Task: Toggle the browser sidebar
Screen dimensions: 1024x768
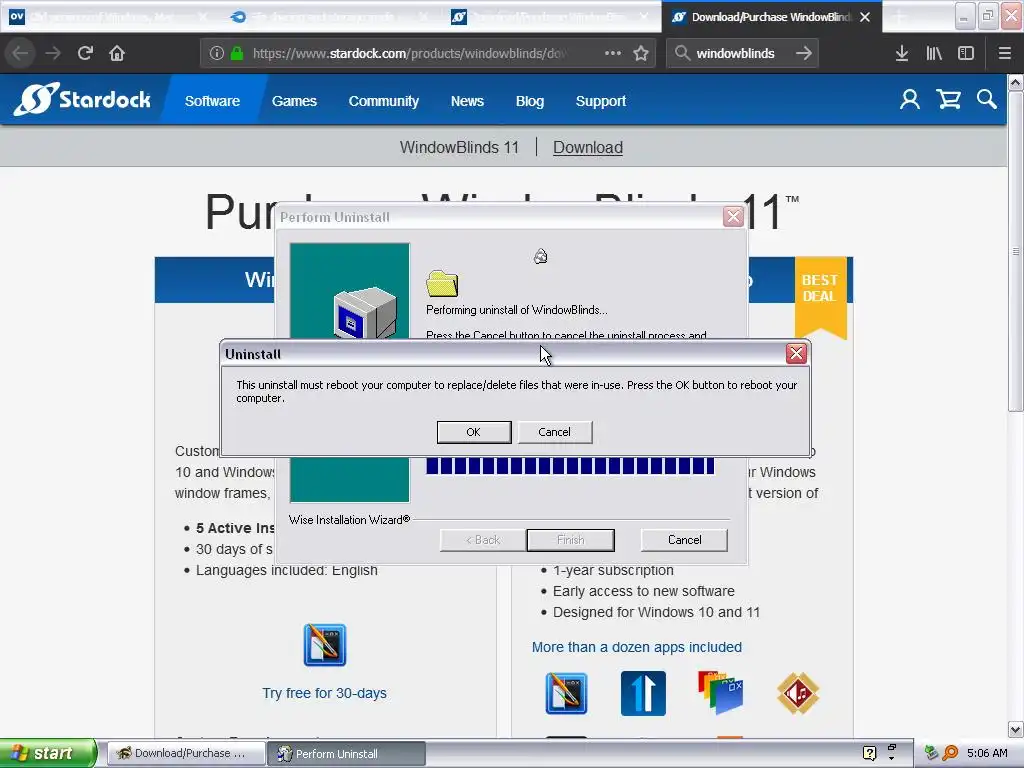Action: pos(966,53)
